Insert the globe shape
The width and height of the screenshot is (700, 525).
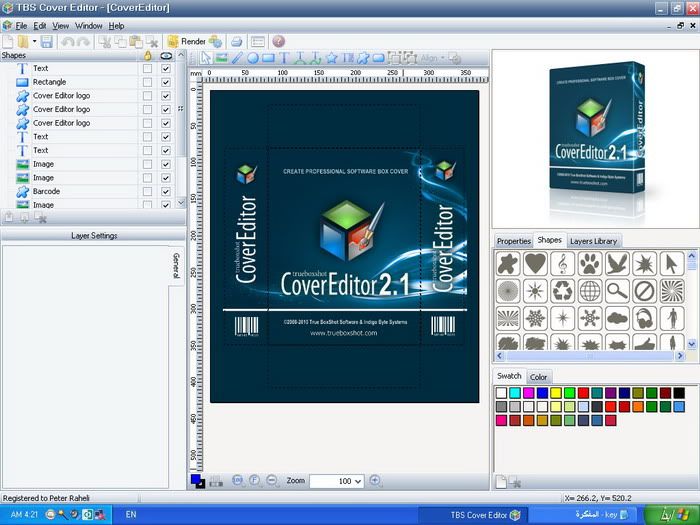click(590, 291)
